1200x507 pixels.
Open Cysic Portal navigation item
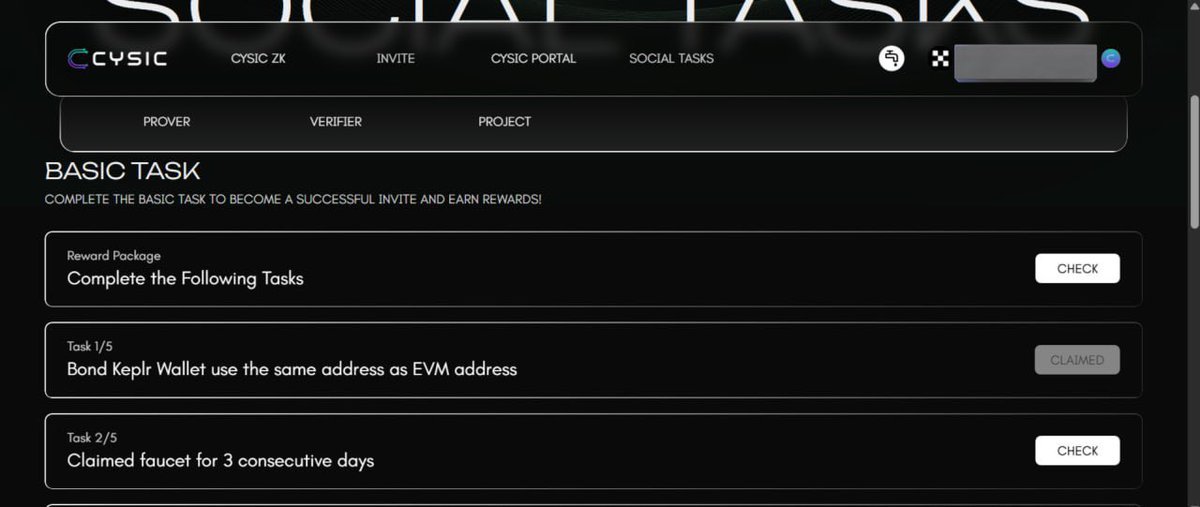tap(533, 59)
